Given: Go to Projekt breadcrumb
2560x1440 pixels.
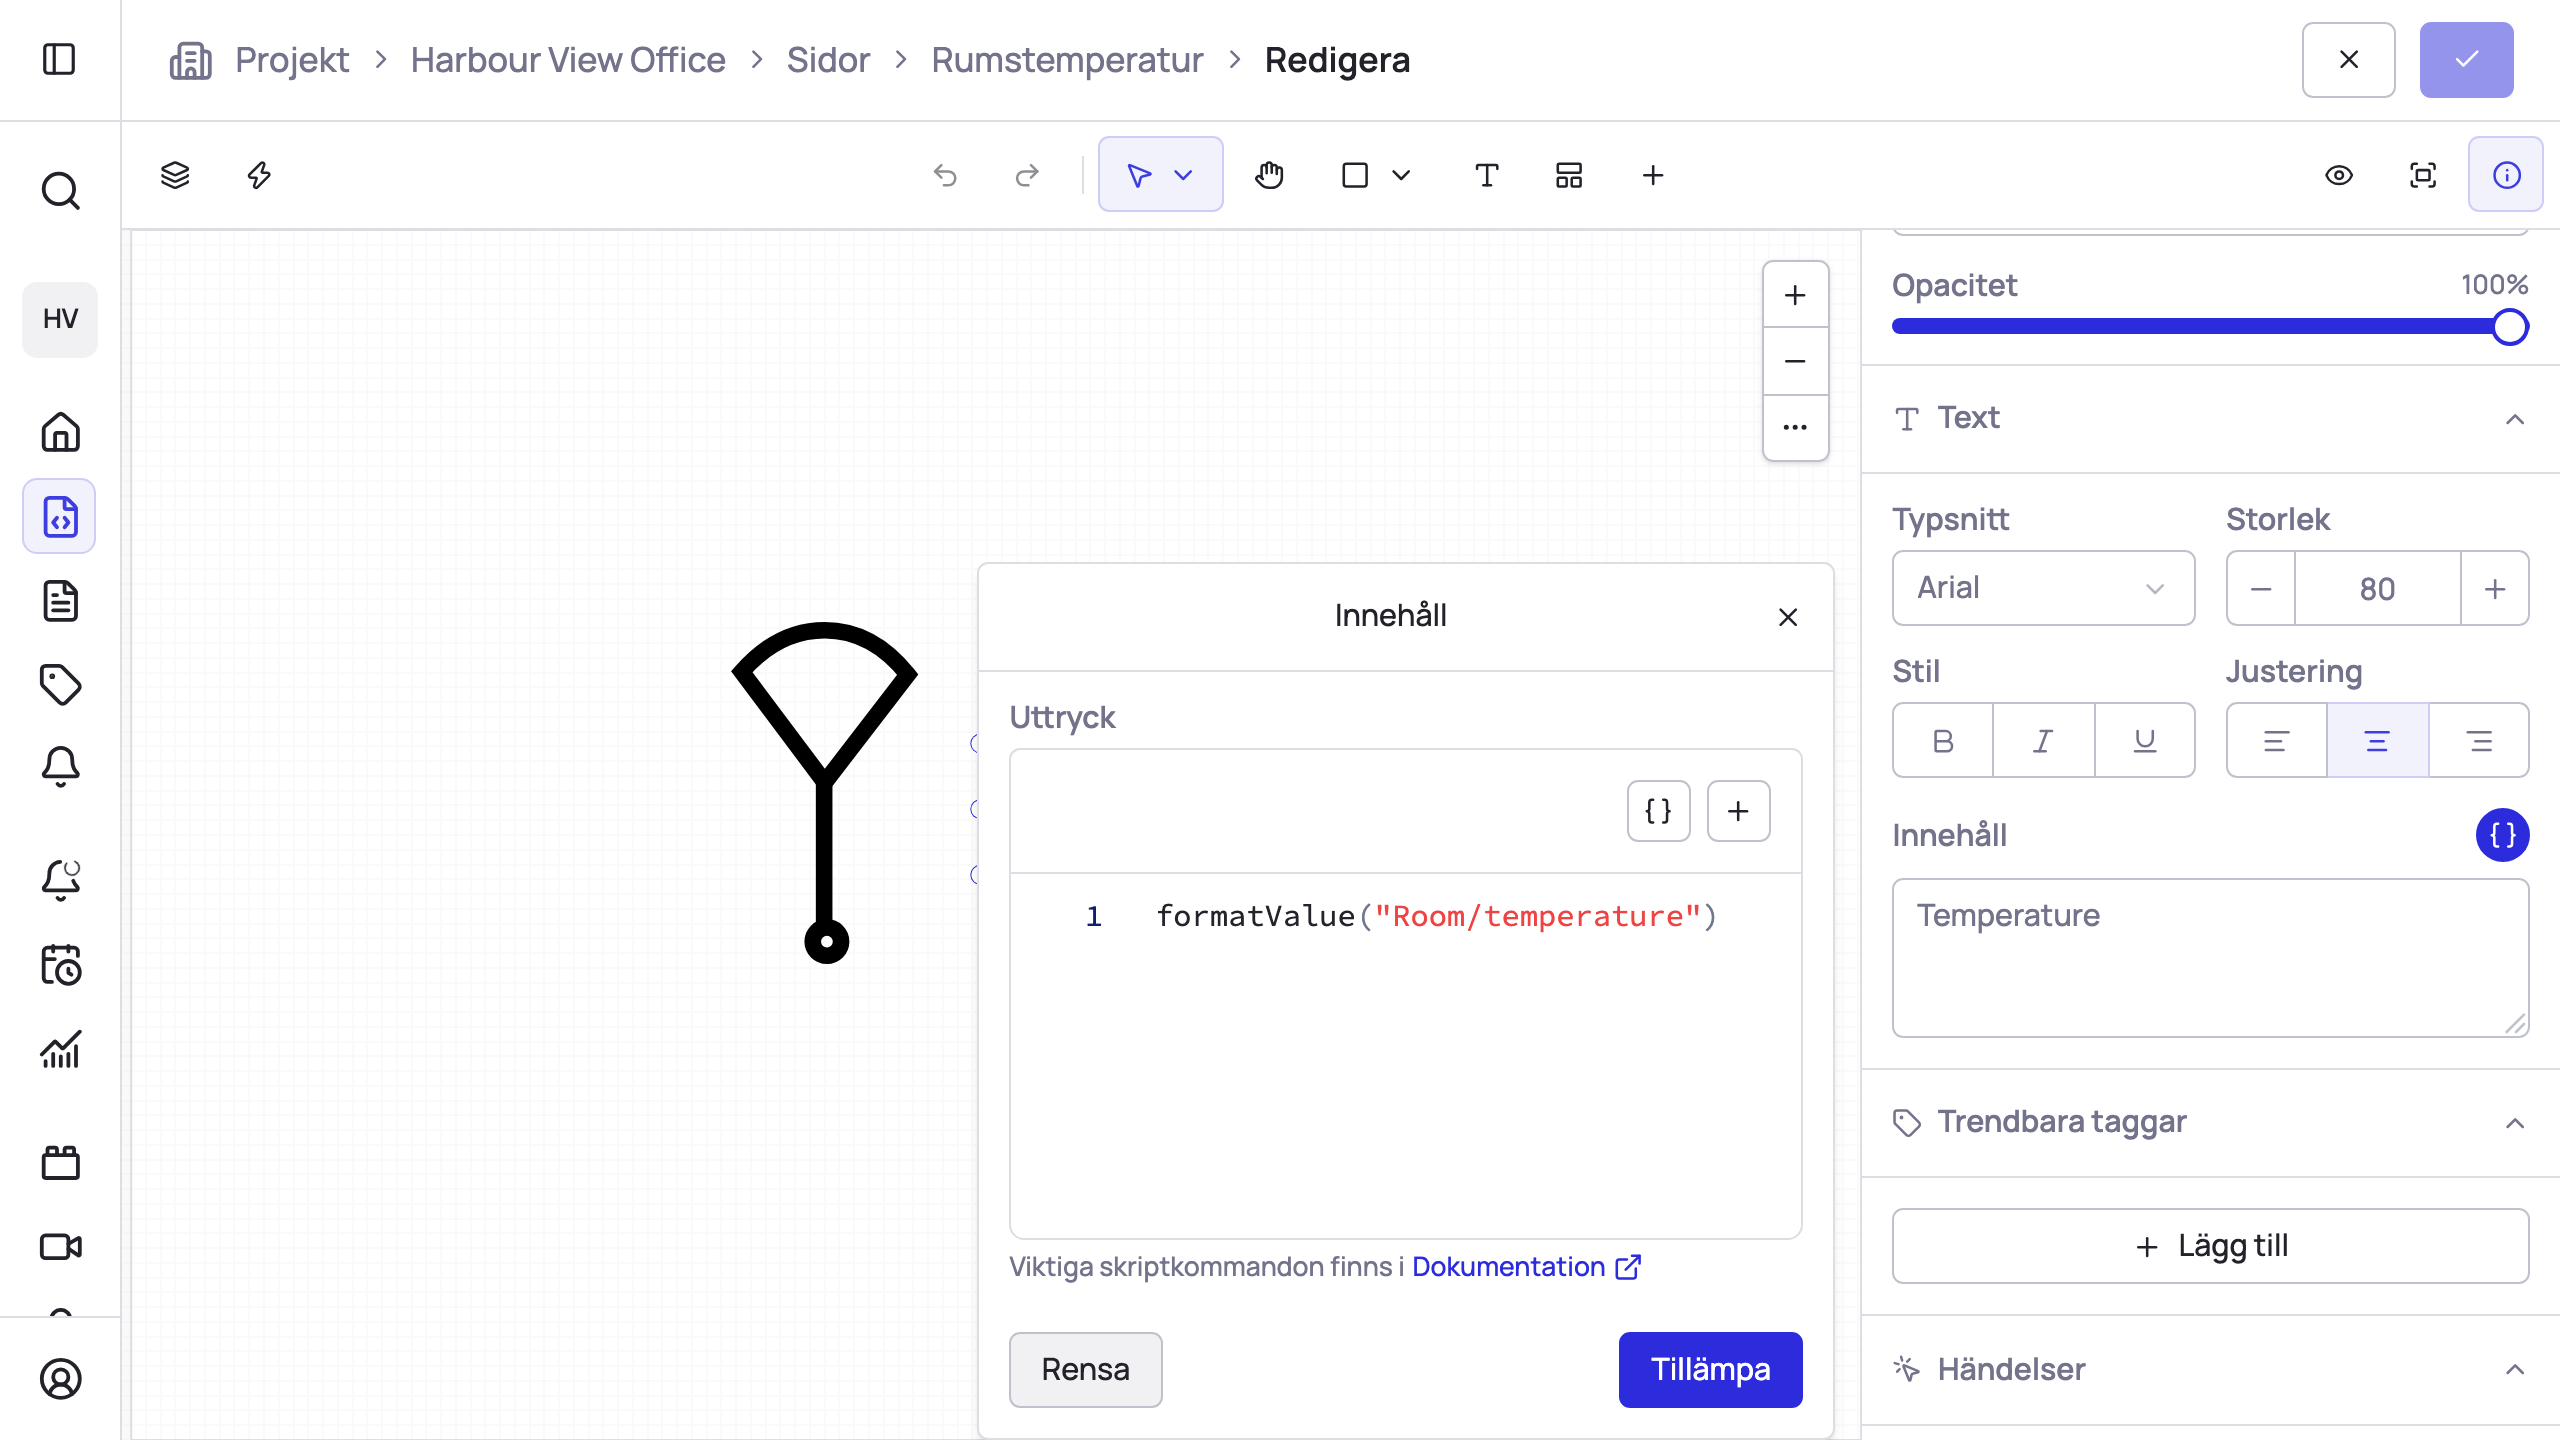Looking at the screenshot, I should tap(291, 60).
